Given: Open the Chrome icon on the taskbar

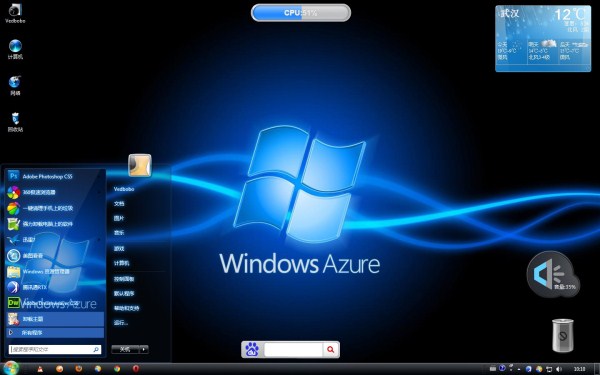Looking at the screenshot, I should [117, 369].
